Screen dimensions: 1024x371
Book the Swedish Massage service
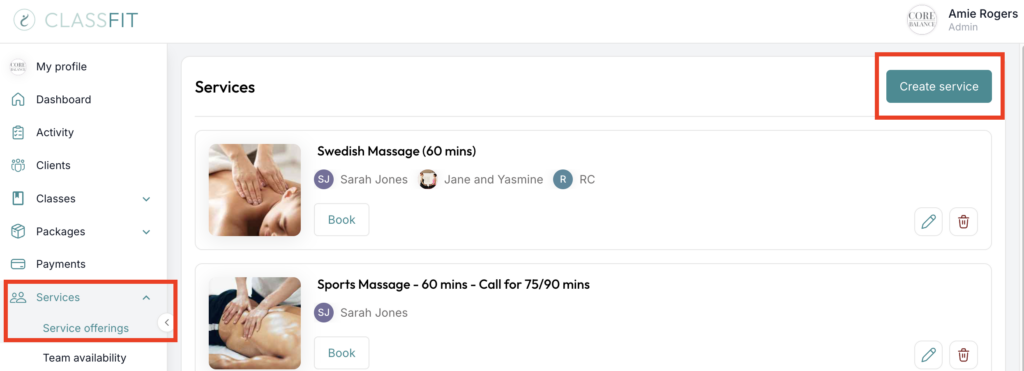click(x=342, y=219)
